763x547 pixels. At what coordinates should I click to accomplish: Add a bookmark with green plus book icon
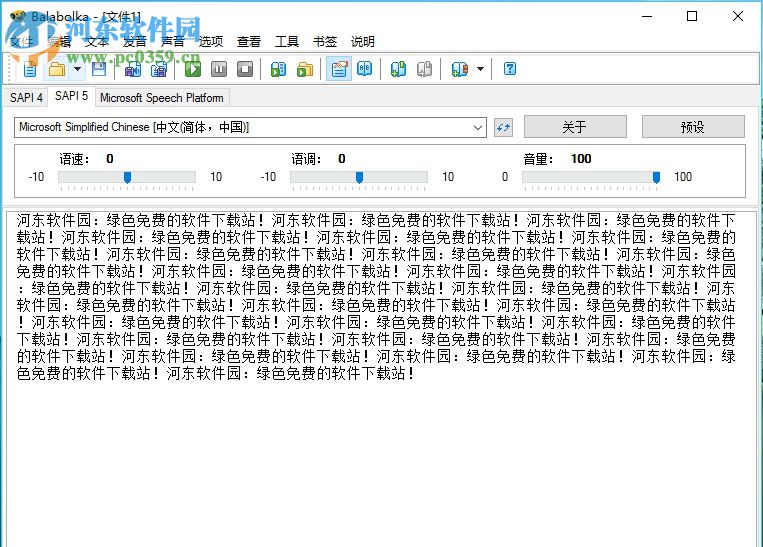click(x=398, y=69)
